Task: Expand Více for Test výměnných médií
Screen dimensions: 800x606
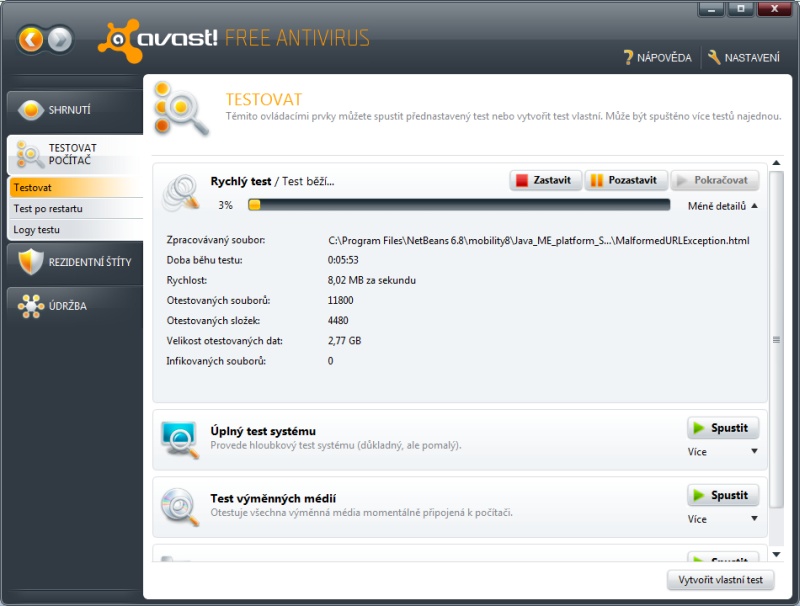Action: click(722, 519)
